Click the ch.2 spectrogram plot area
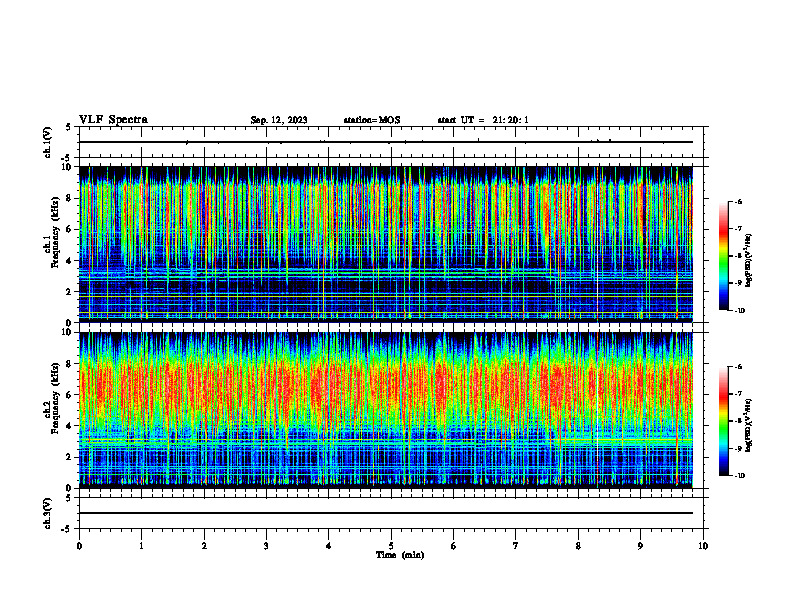This screenshot has width=792, height=612. pos(386,410)
